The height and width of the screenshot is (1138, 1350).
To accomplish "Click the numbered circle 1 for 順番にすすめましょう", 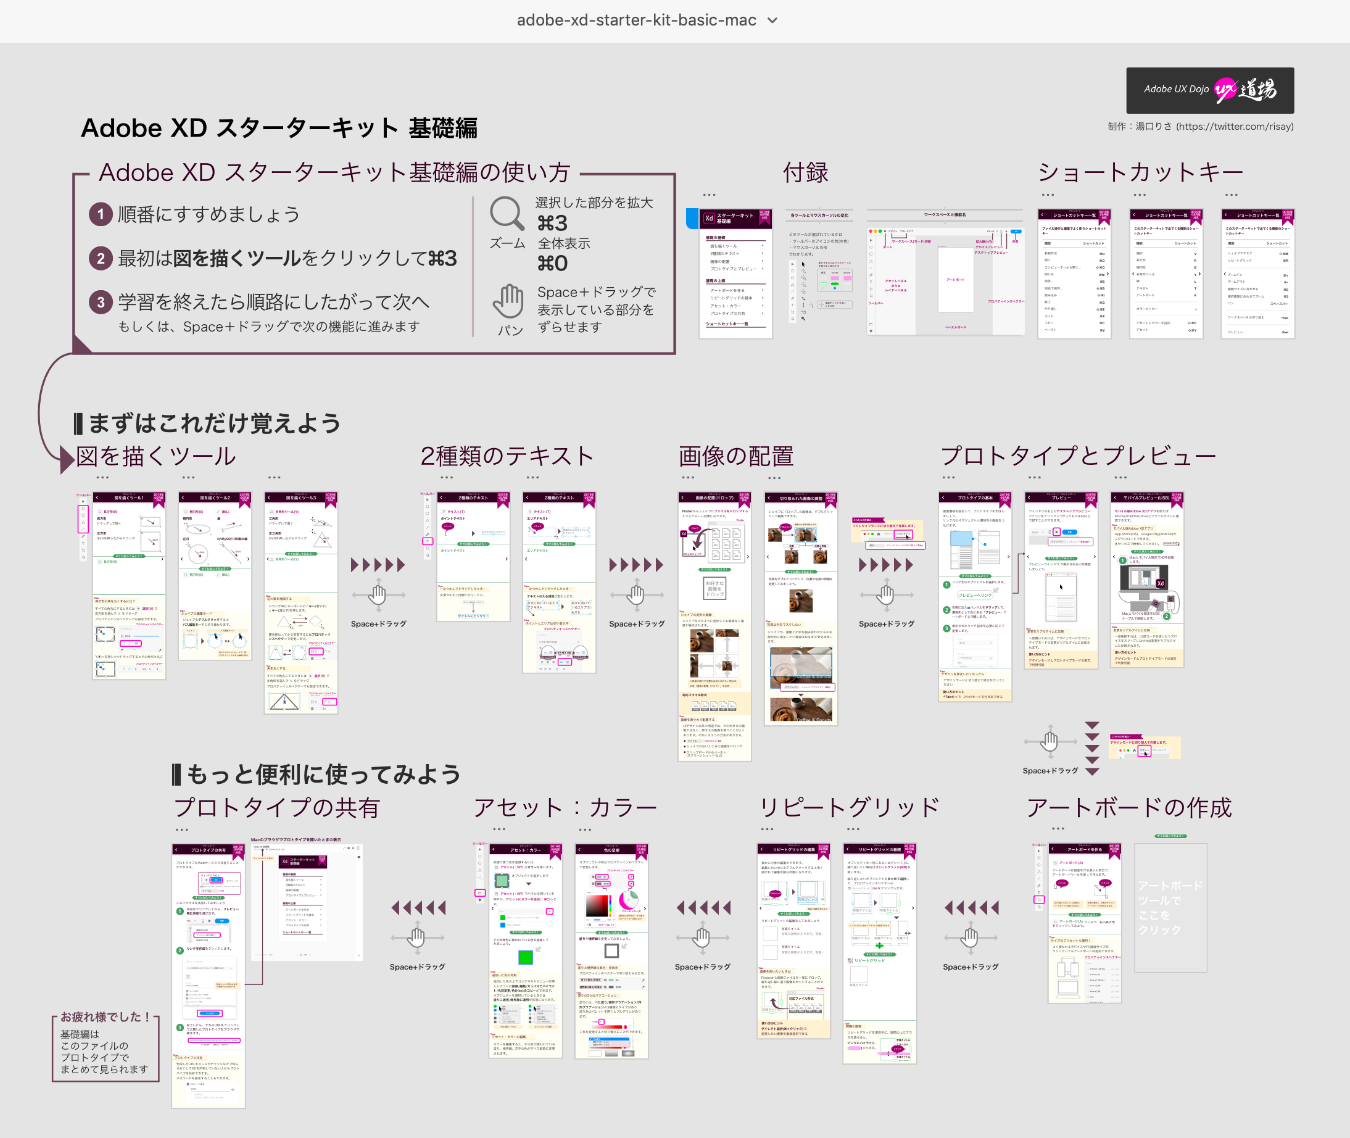I will click(x=100, y=214).
